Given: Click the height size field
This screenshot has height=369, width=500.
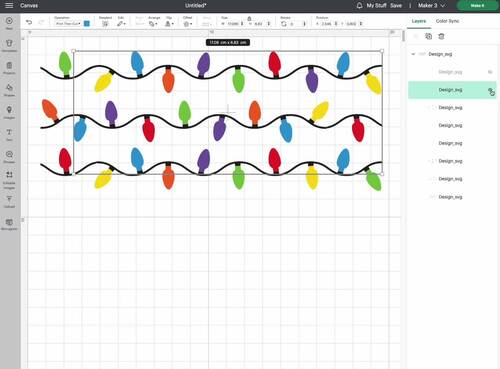Looking at the screenshot, I should tap(259, 24).
